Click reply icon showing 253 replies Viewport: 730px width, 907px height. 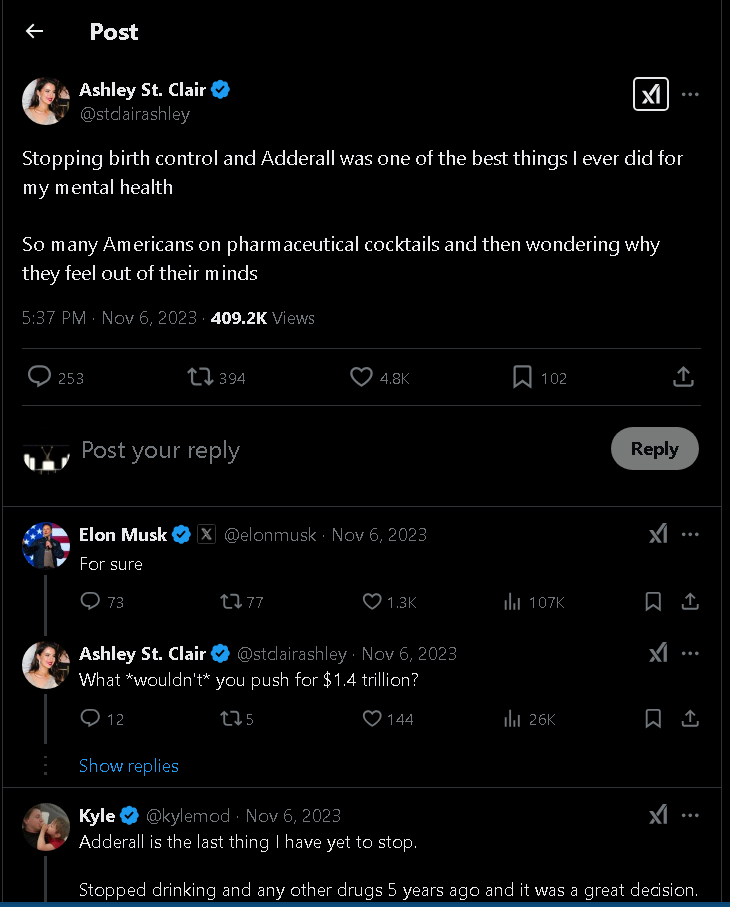pos(40,377)
